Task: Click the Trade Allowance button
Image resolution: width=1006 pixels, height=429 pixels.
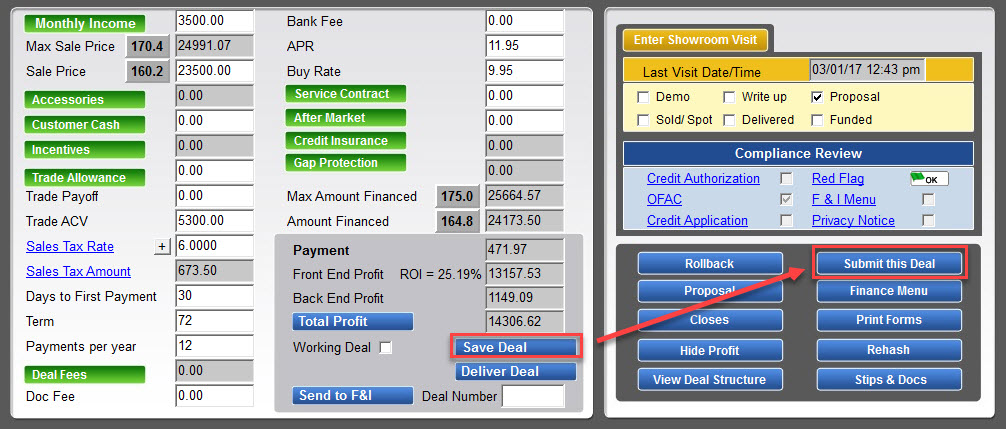Action: click(85, 177)
